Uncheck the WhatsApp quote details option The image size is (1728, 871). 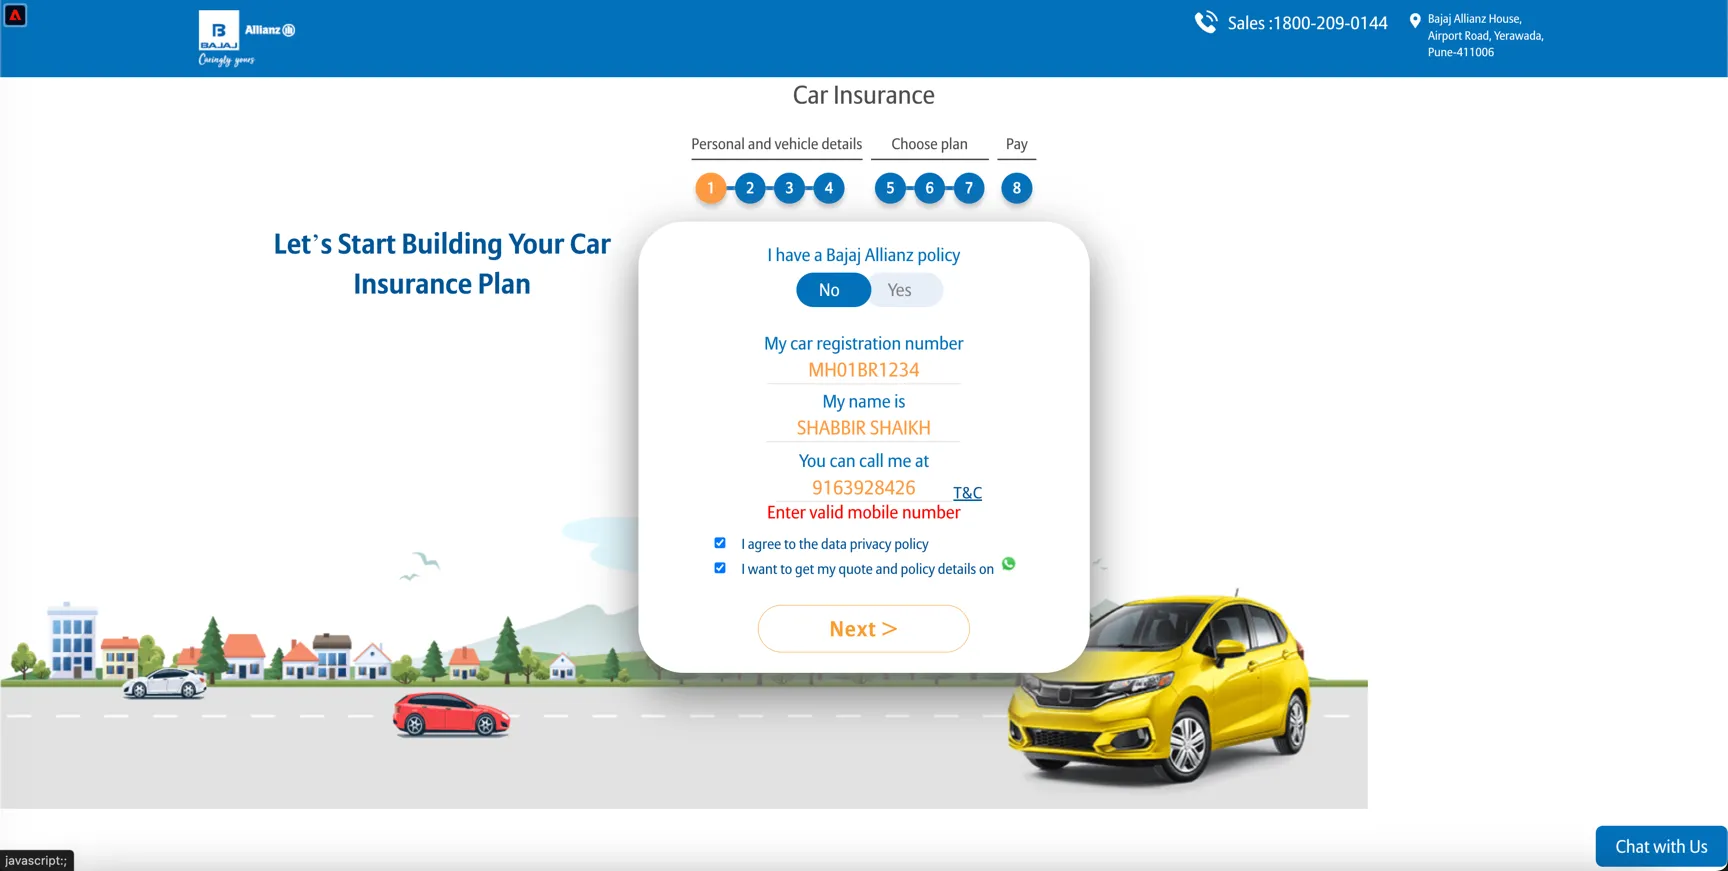pos(720,568)
